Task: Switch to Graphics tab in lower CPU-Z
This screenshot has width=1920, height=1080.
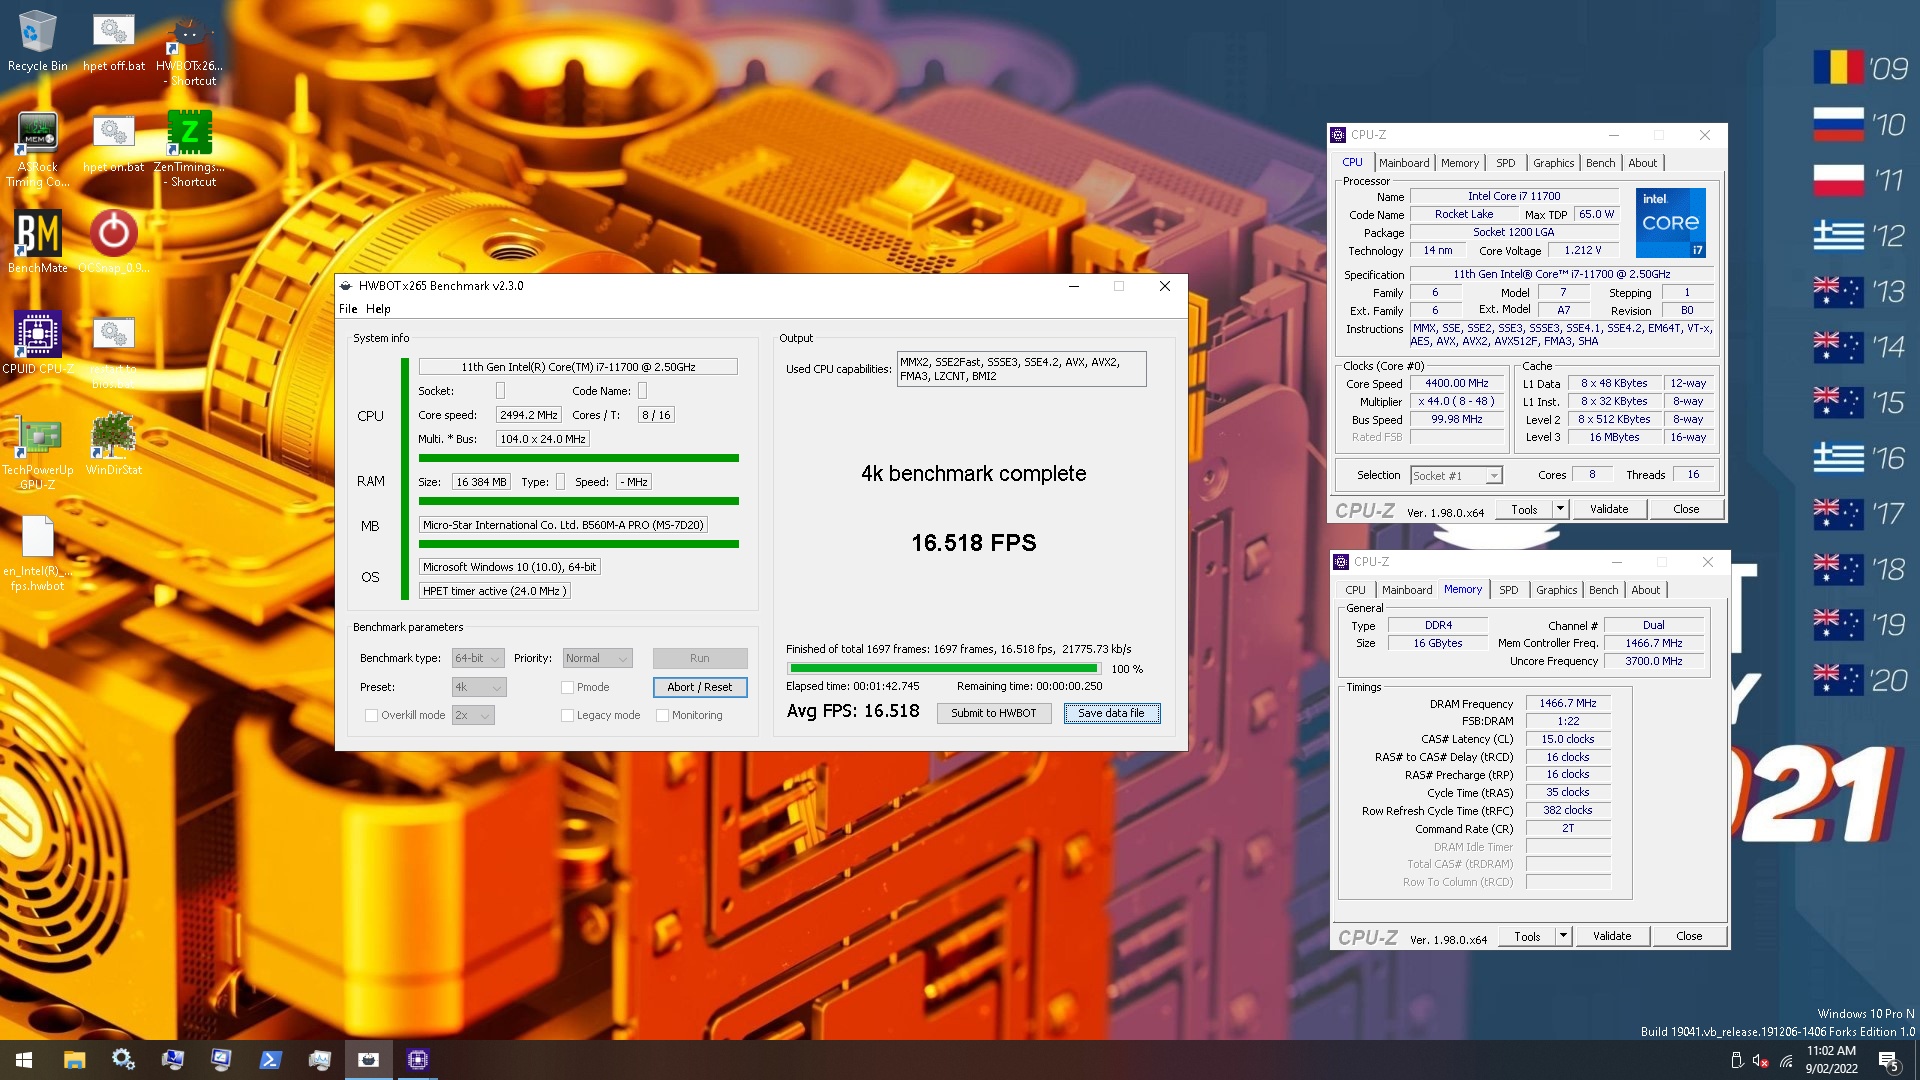Action: pyautogui.click(x=1557, y=590)
